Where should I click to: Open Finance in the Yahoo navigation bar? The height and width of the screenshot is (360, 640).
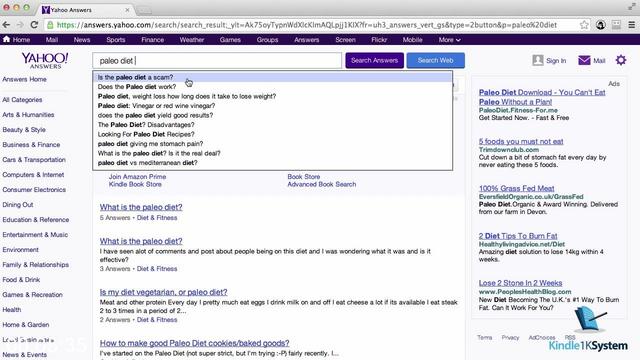[152, 40]
